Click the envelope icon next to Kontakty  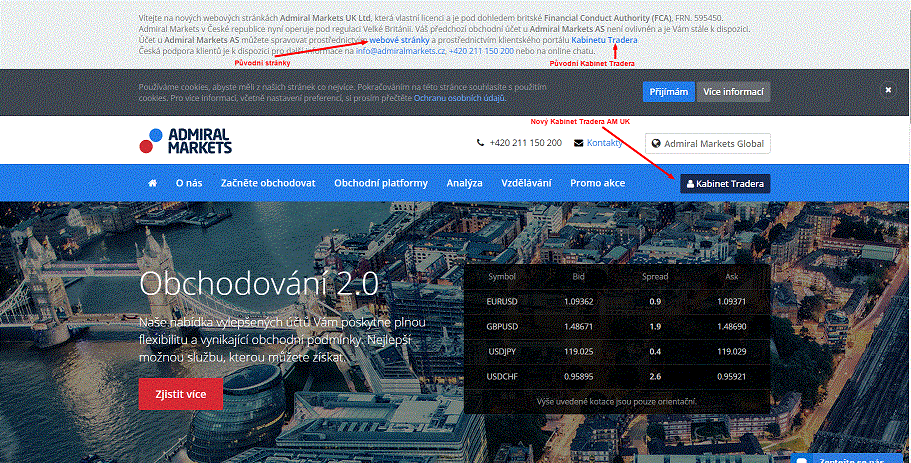[579, 143]
